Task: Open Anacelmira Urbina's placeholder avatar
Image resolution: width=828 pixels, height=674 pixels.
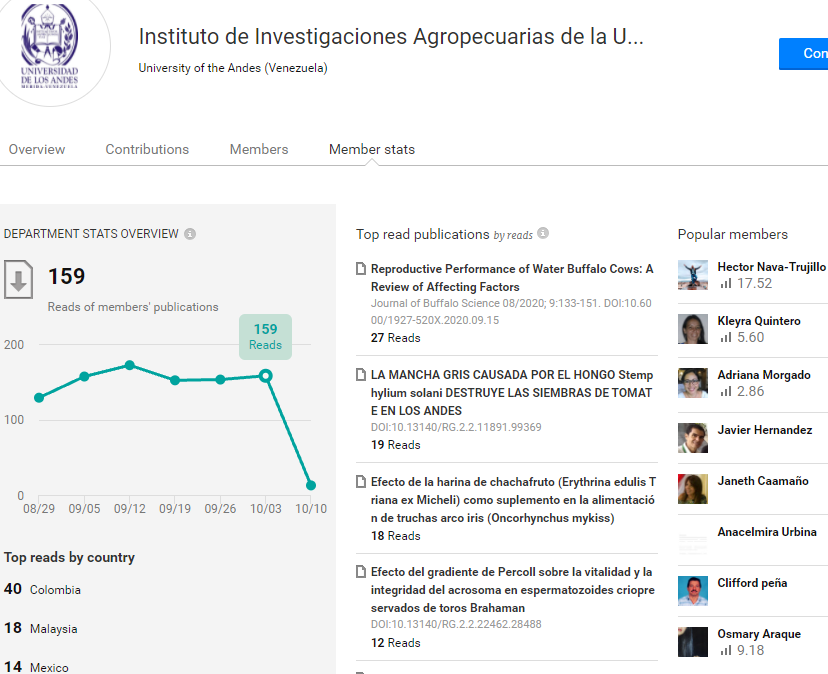Action: [693, 540]
